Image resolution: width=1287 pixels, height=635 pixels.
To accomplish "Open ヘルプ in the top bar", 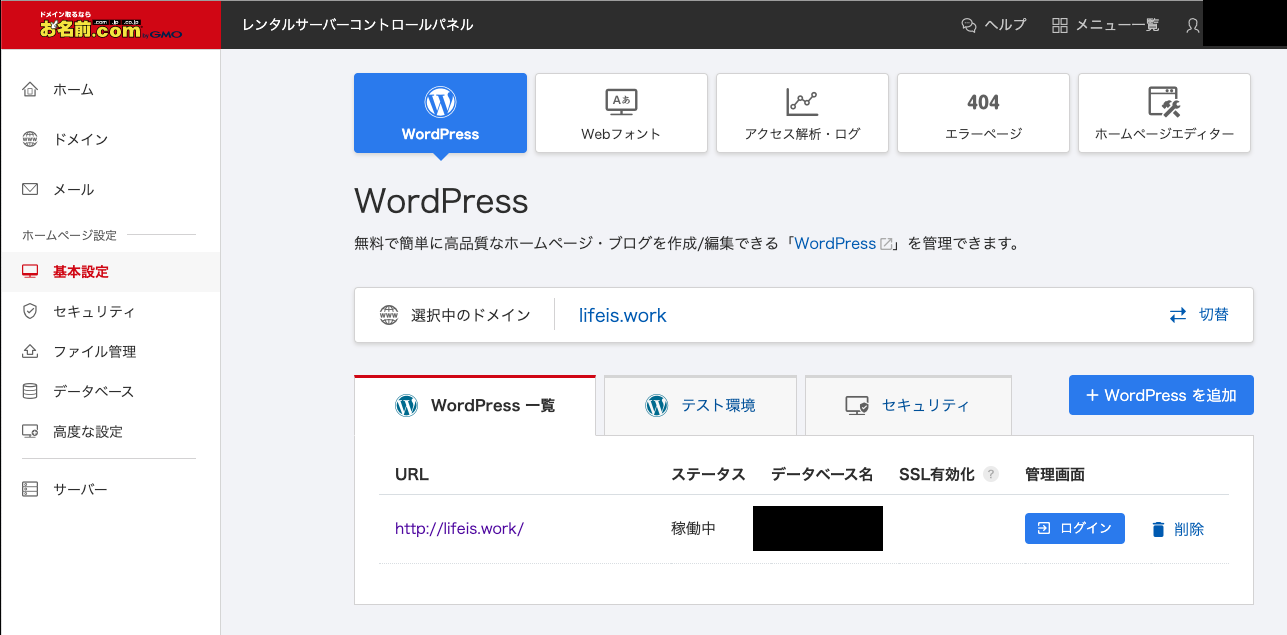I will point(993,25).
